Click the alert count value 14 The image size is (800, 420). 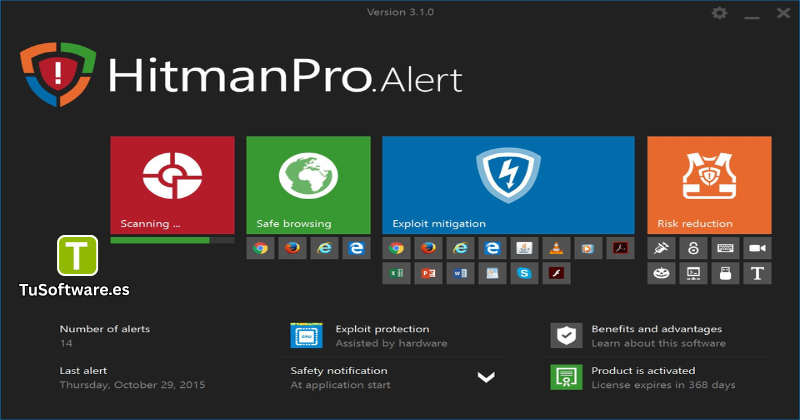(x=66, y=343)
